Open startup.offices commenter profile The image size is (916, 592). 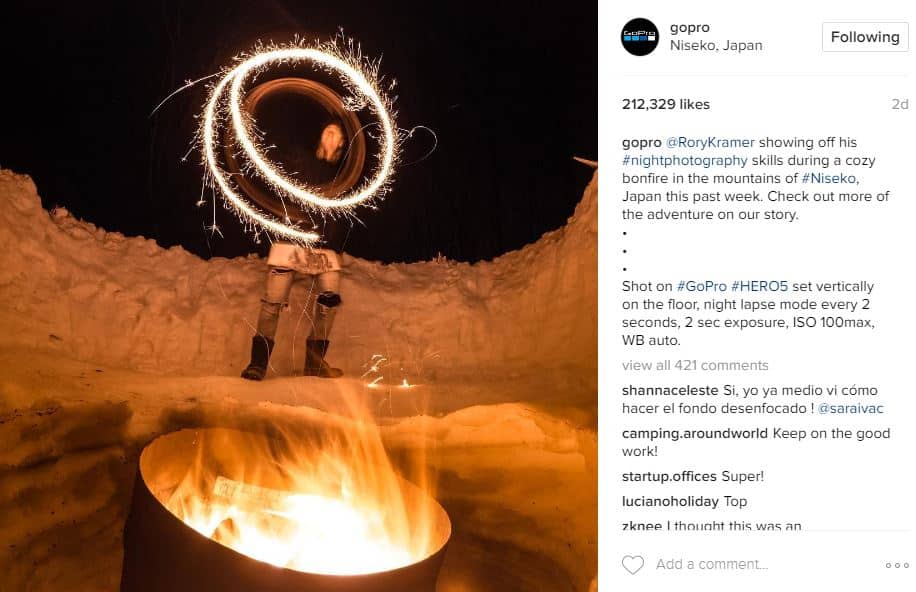coord(669,476)
